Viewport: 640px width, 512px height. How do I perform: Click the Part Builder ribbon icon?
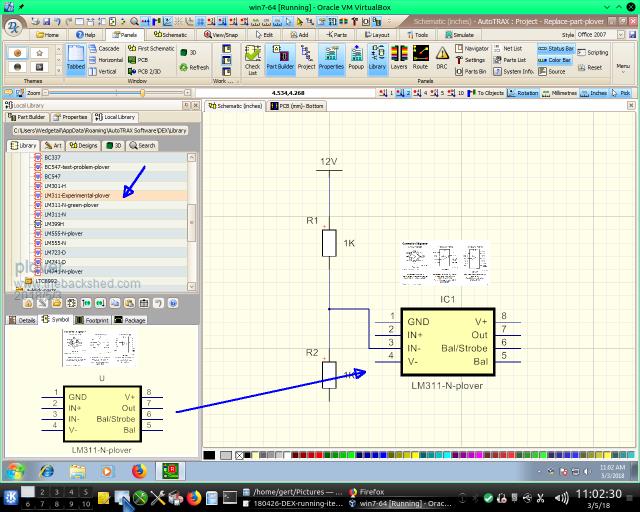pos(280,58)
